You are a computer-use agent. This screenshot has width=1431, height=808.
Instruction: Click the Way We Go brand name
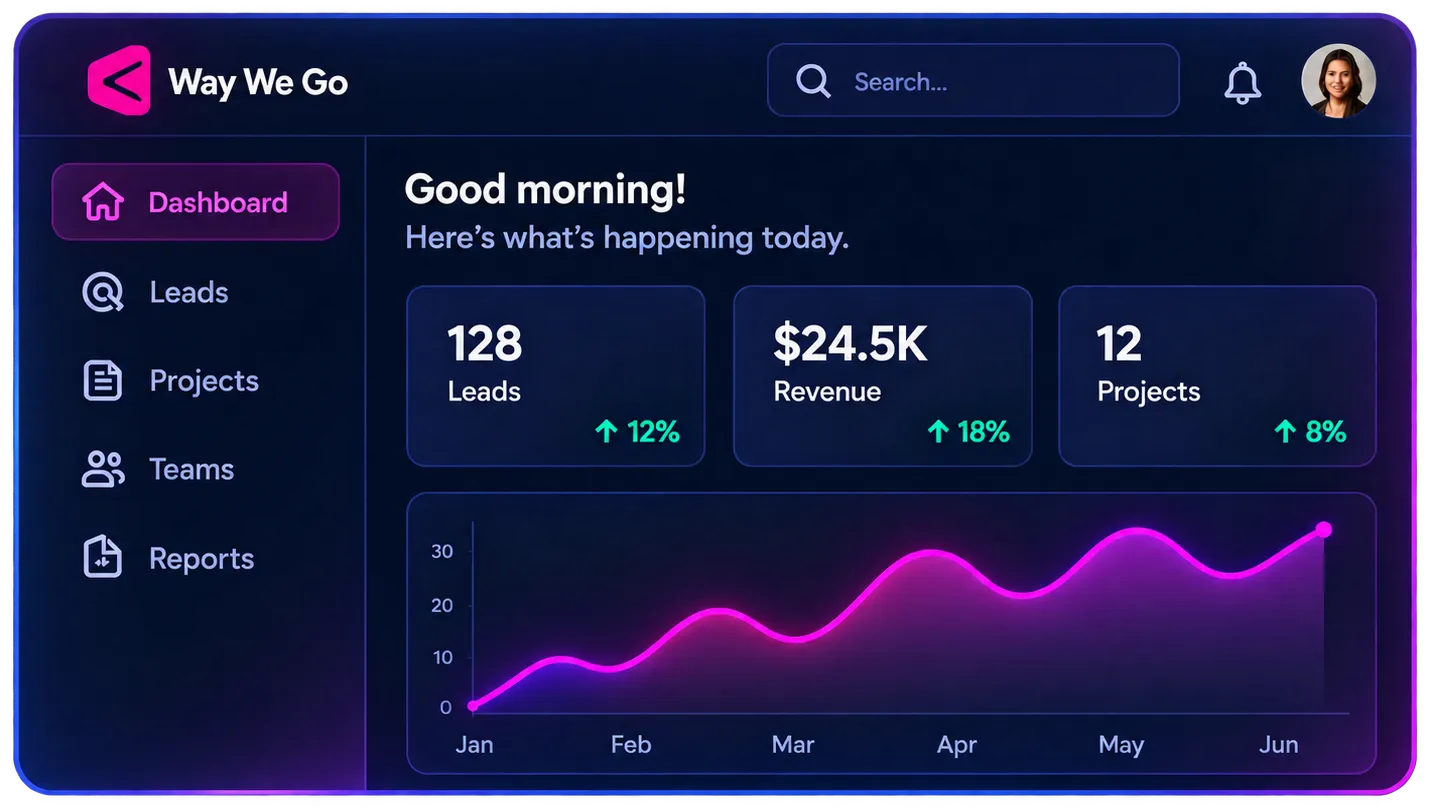[x=258, y=82]
